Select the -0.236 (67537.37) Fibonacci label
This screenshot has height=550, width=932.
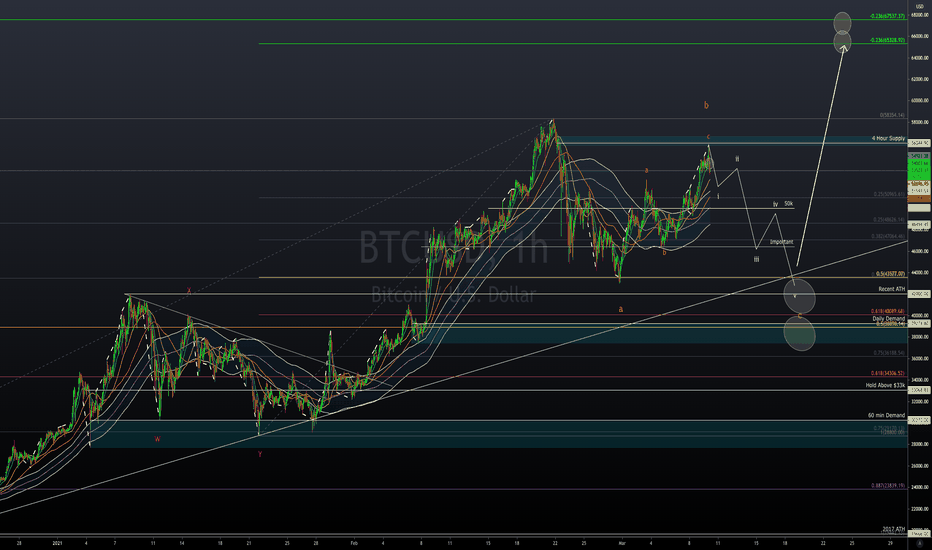(887, 16)
